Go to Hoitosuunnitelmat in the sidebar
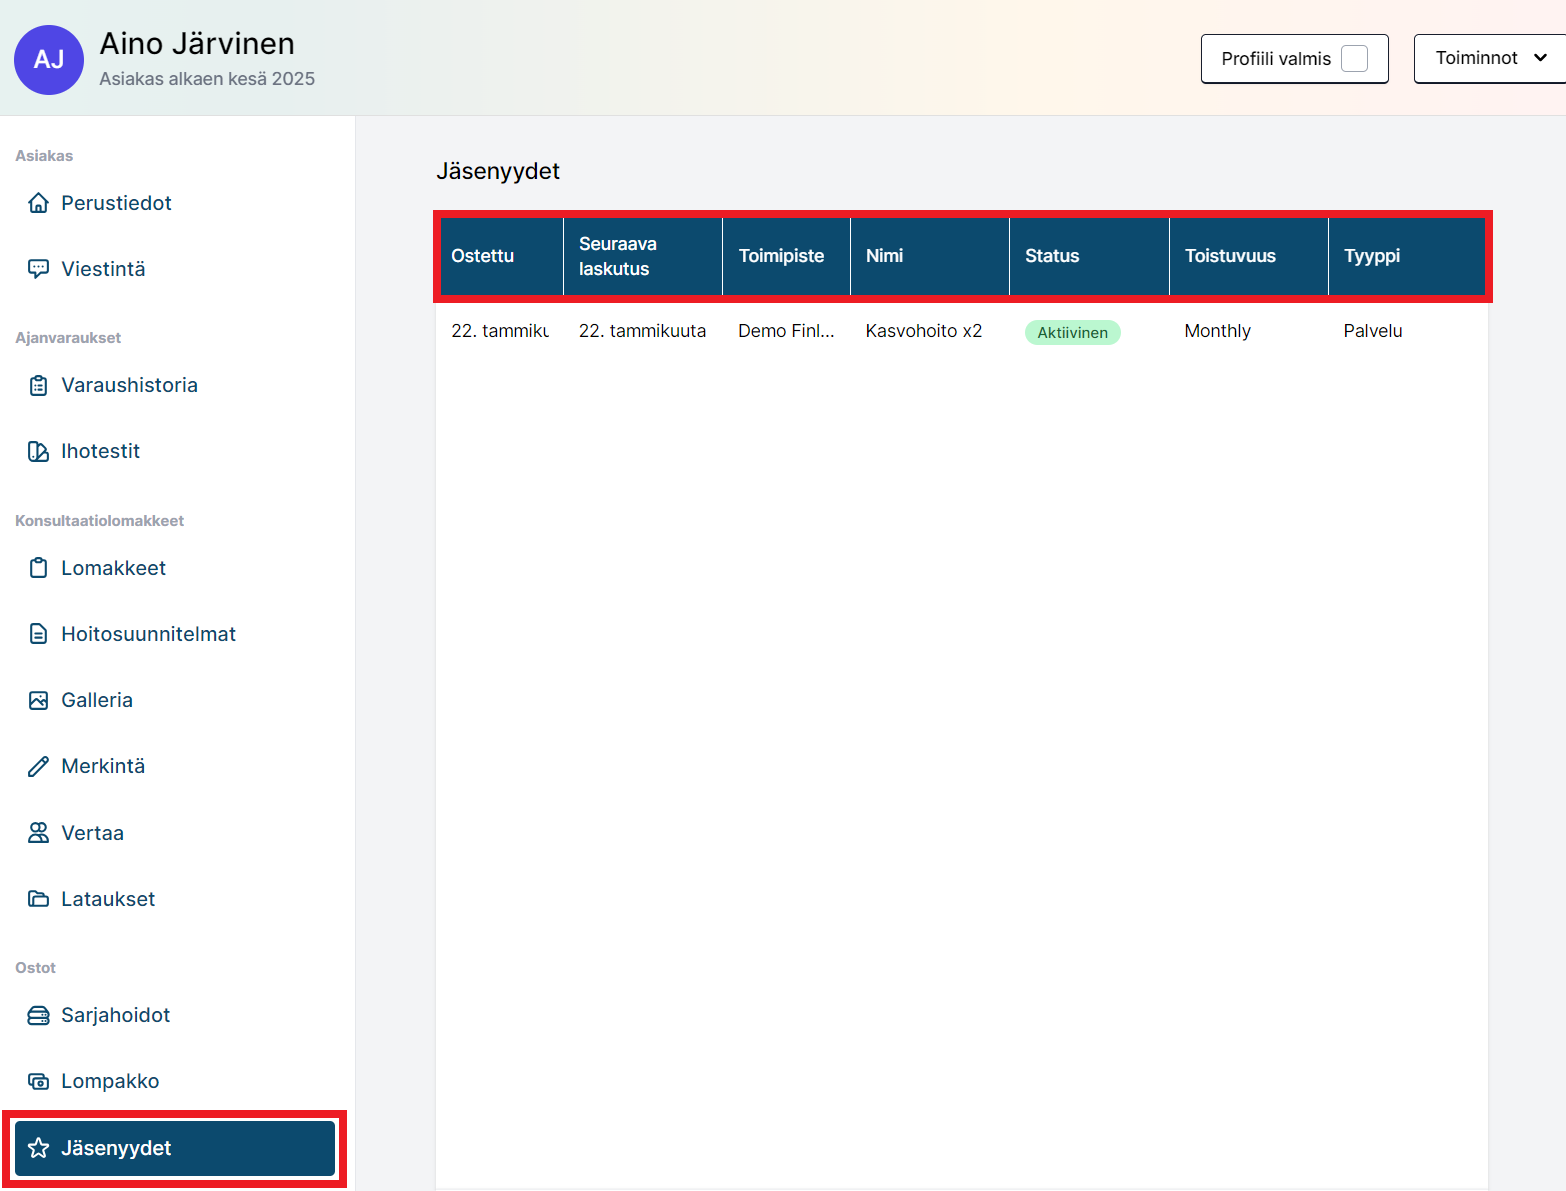 click(x=148, y=634)
